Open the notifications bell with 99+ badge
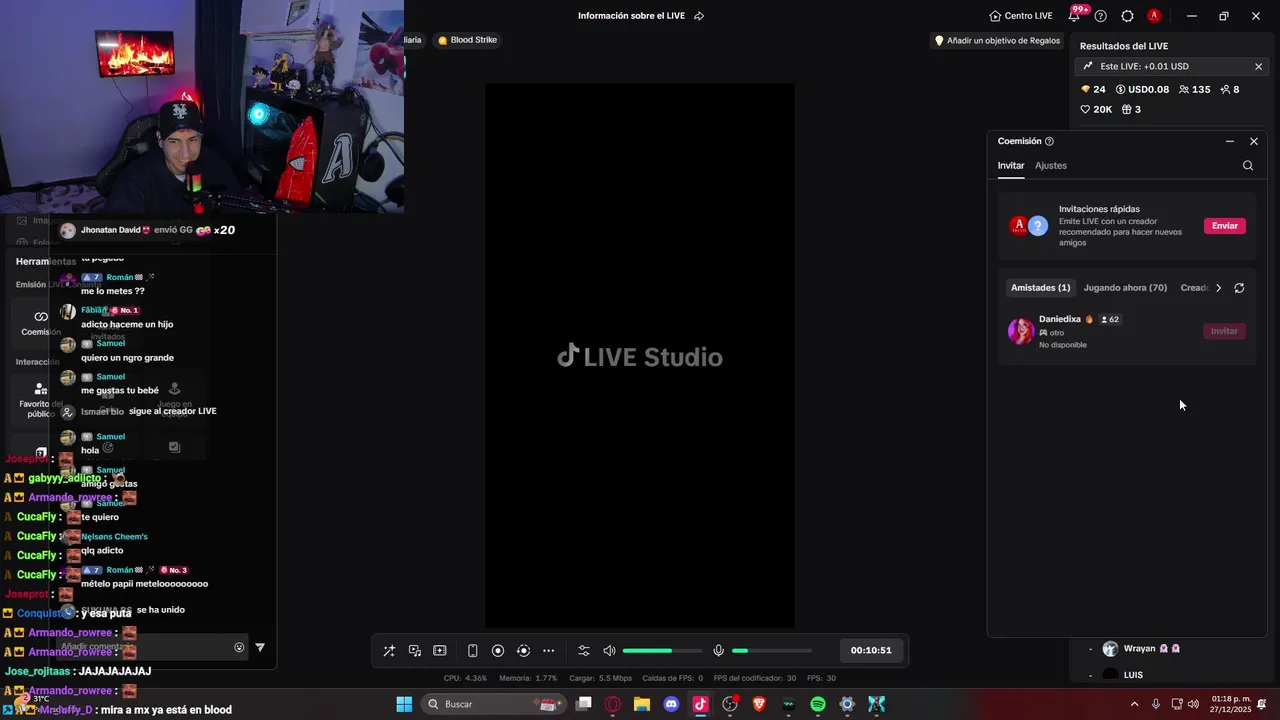The height and width of the screenshot is (720, 1280). 1076,15
